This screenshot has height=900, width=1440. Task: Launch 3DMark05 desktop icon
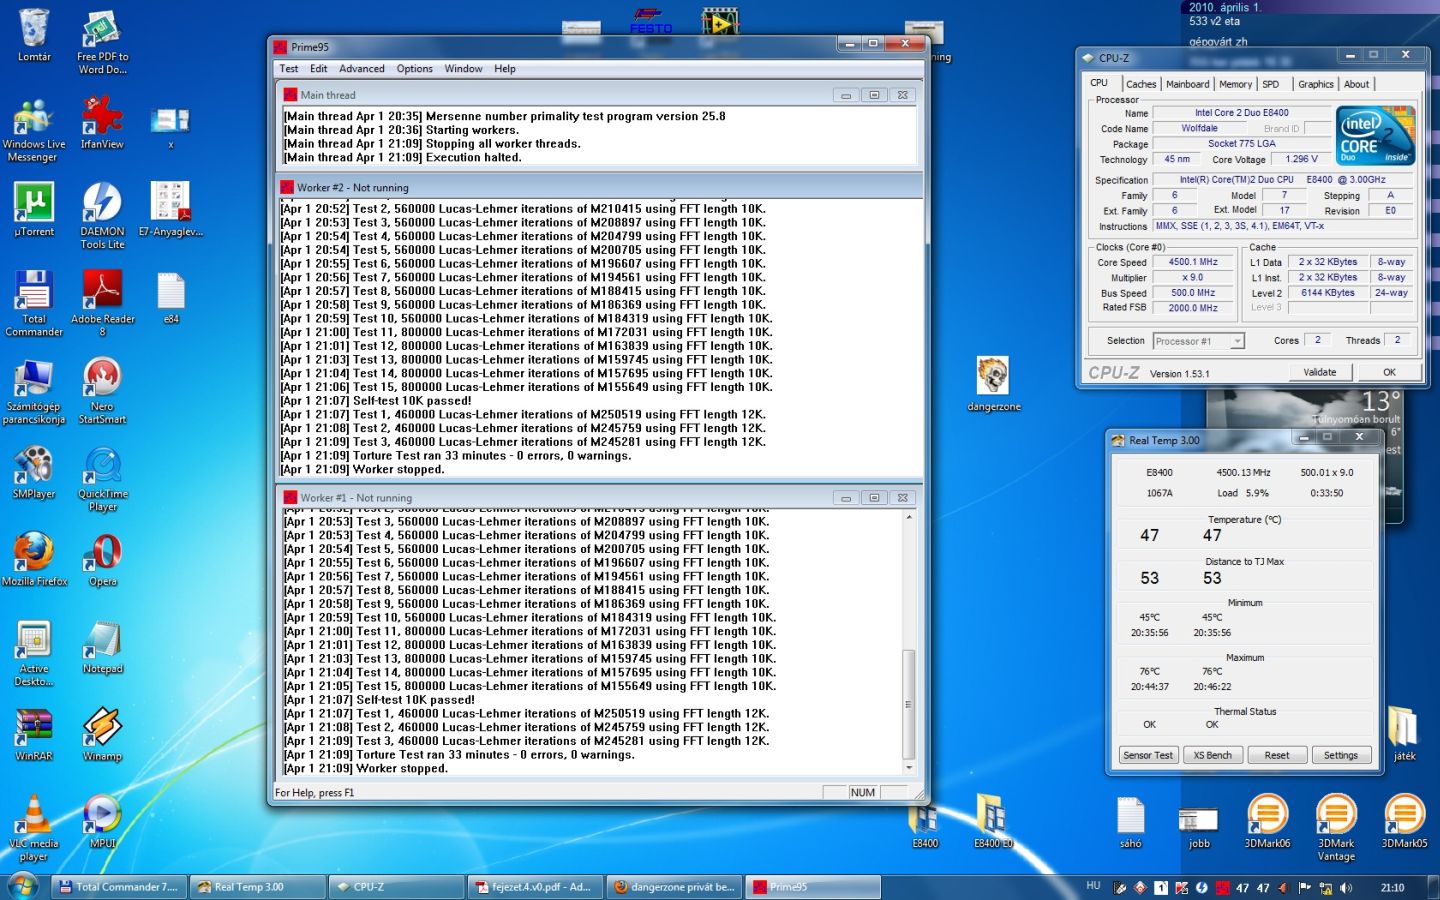[1404, 822]
